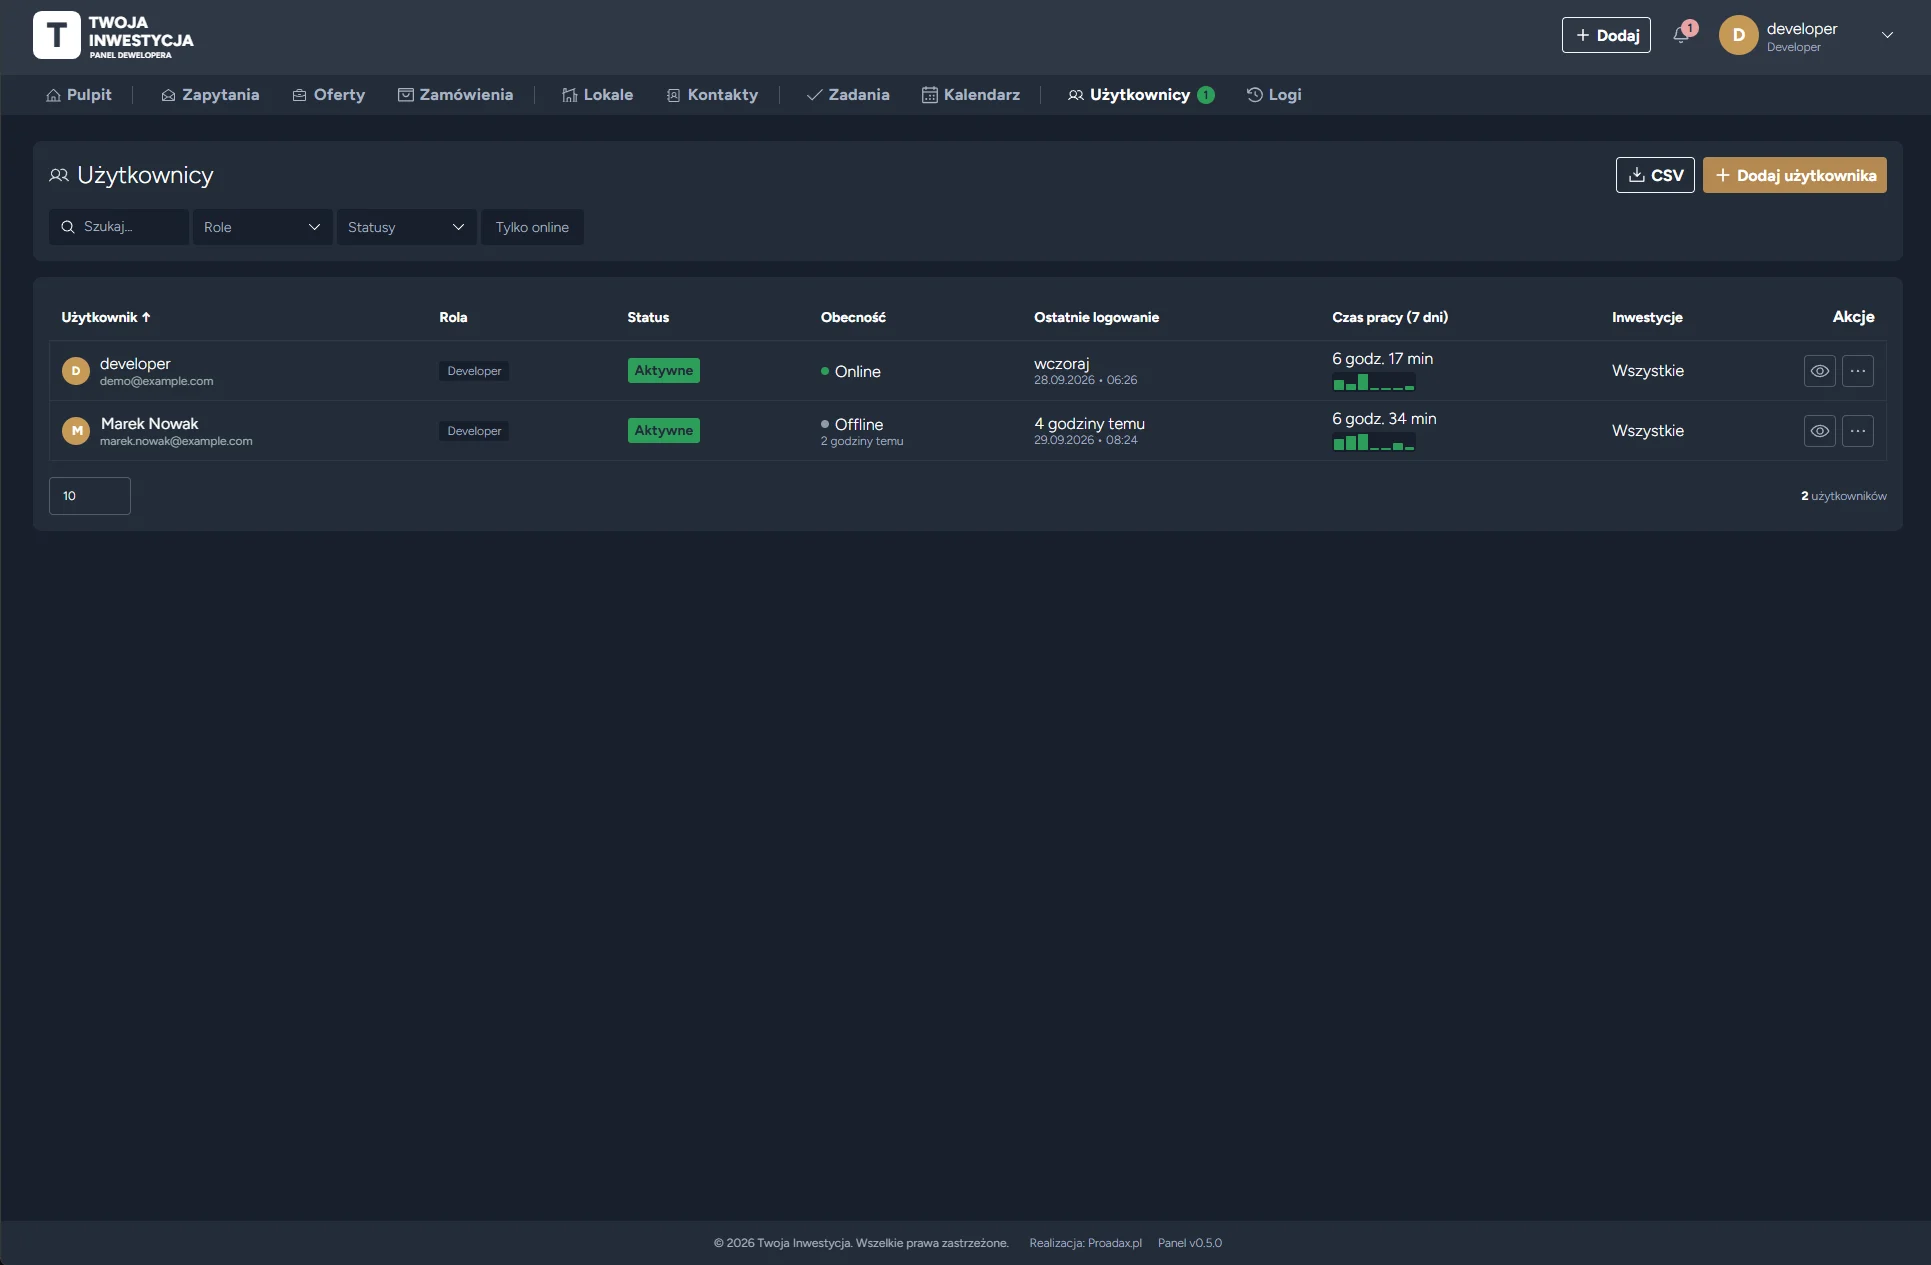
Task: Click the Ostatnie logowanie column header
Action: tap(1097, 317)
